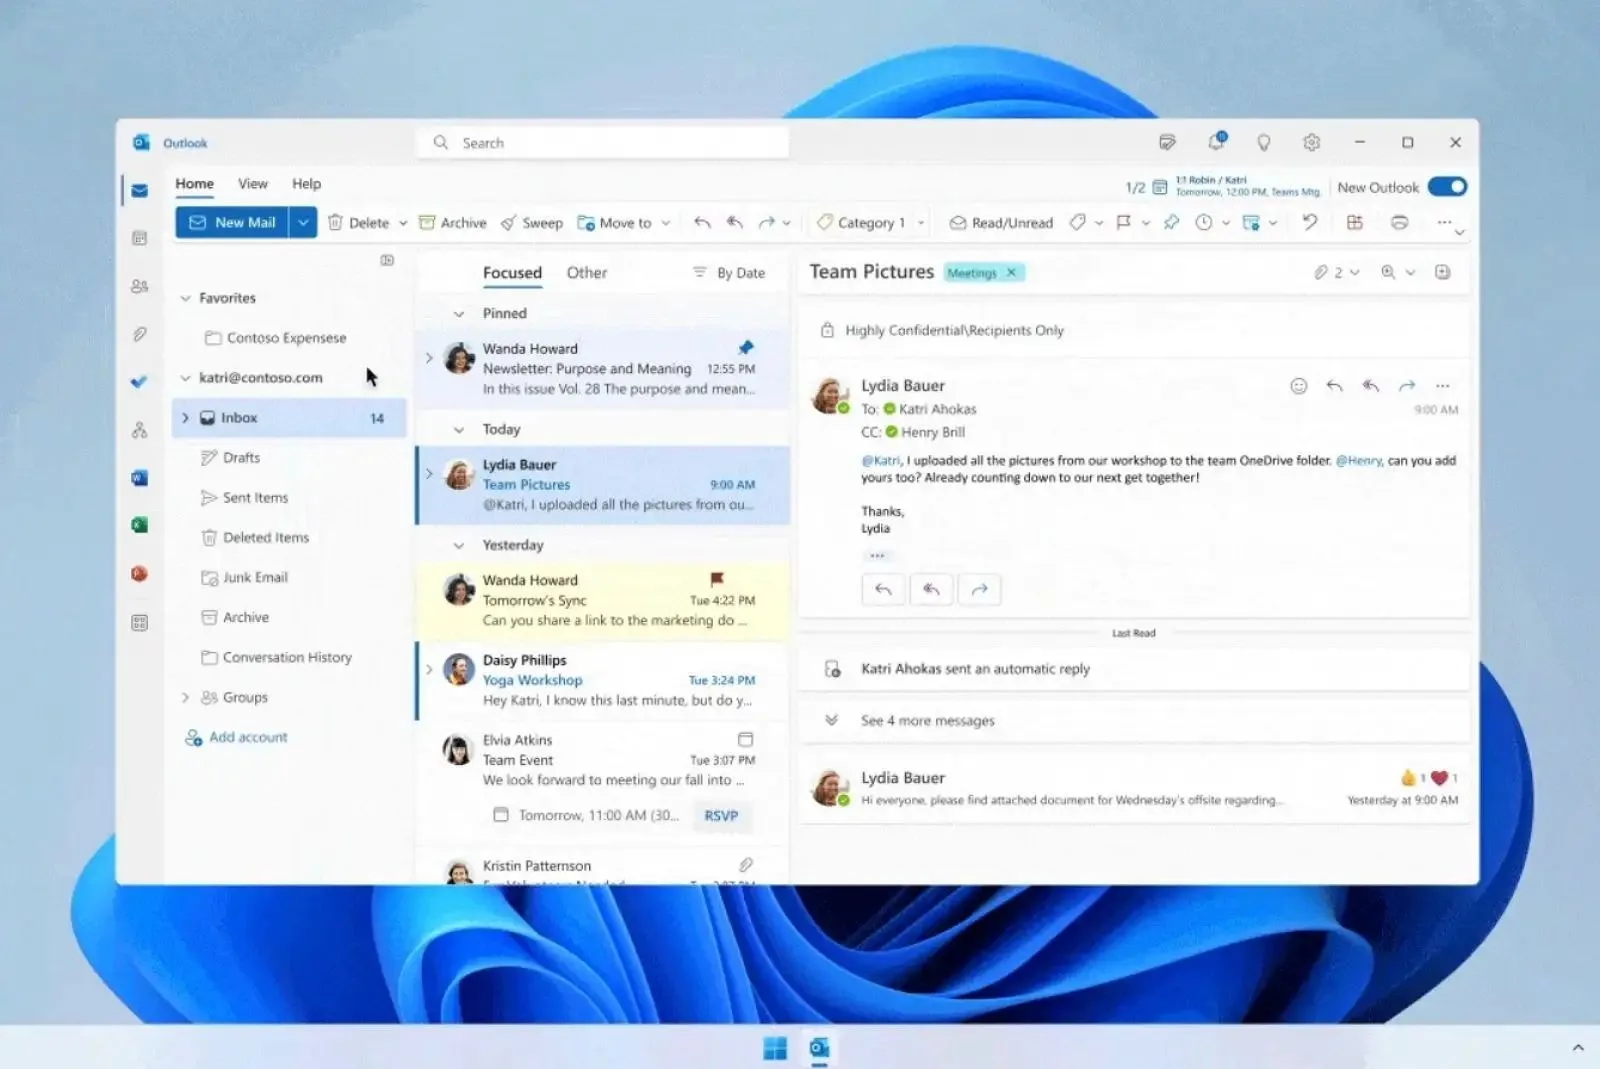Unpin Wanda Howard's Newsletter email
Image resolution: width=1600 pixels, height=1069 pixels.
click(746, 348)
